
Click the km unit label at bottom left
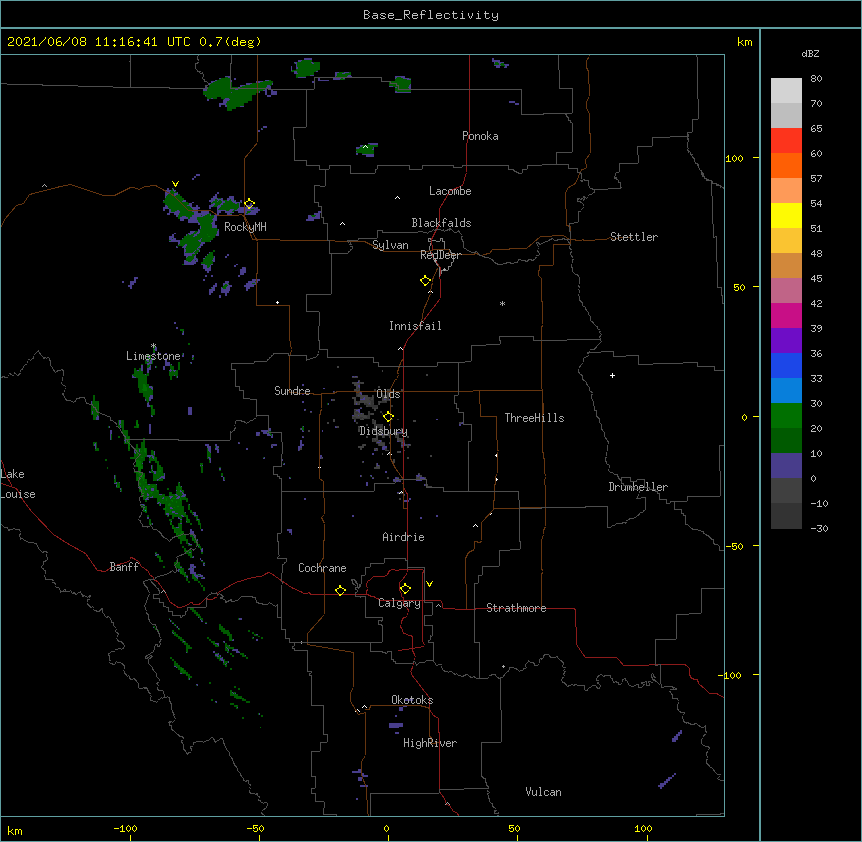pos(15,831)
